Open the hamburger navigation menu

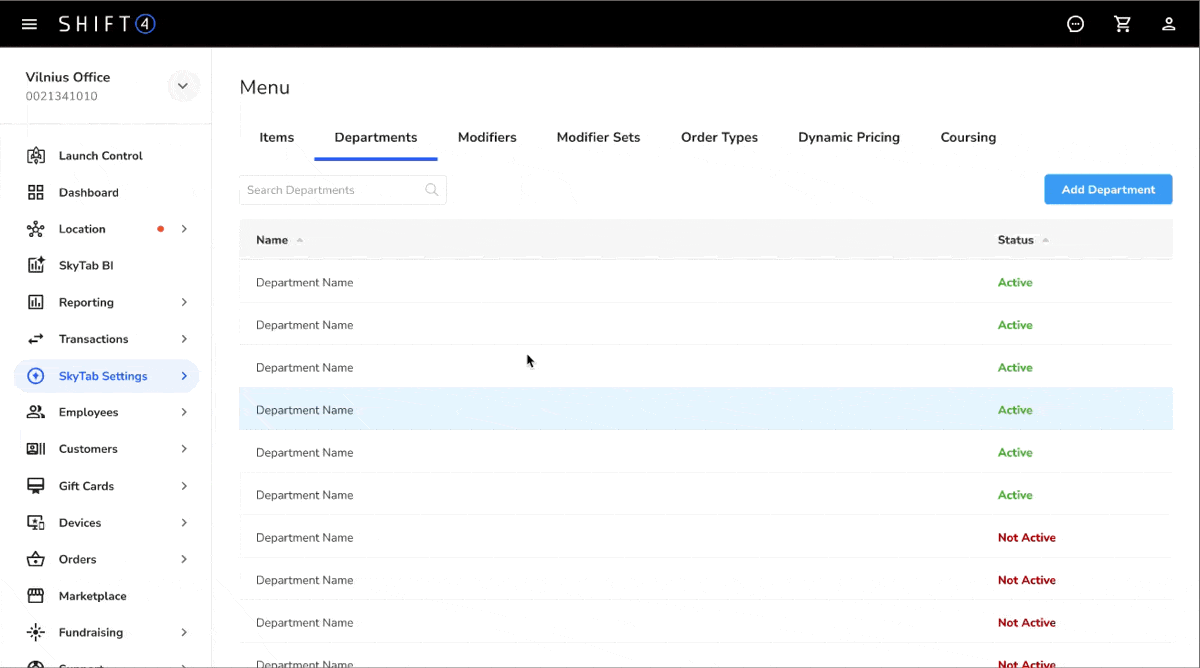pos(29,24)
